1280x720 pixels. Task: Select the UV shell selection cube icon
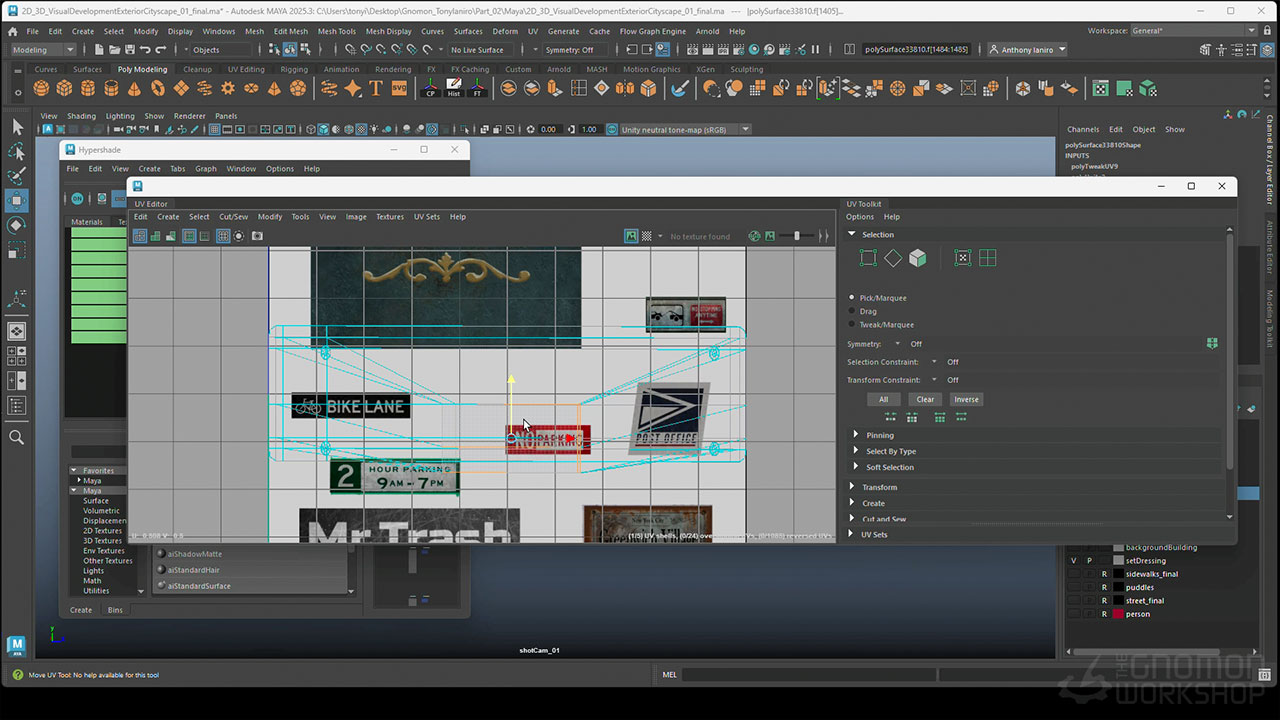click(x=917, y=258)
